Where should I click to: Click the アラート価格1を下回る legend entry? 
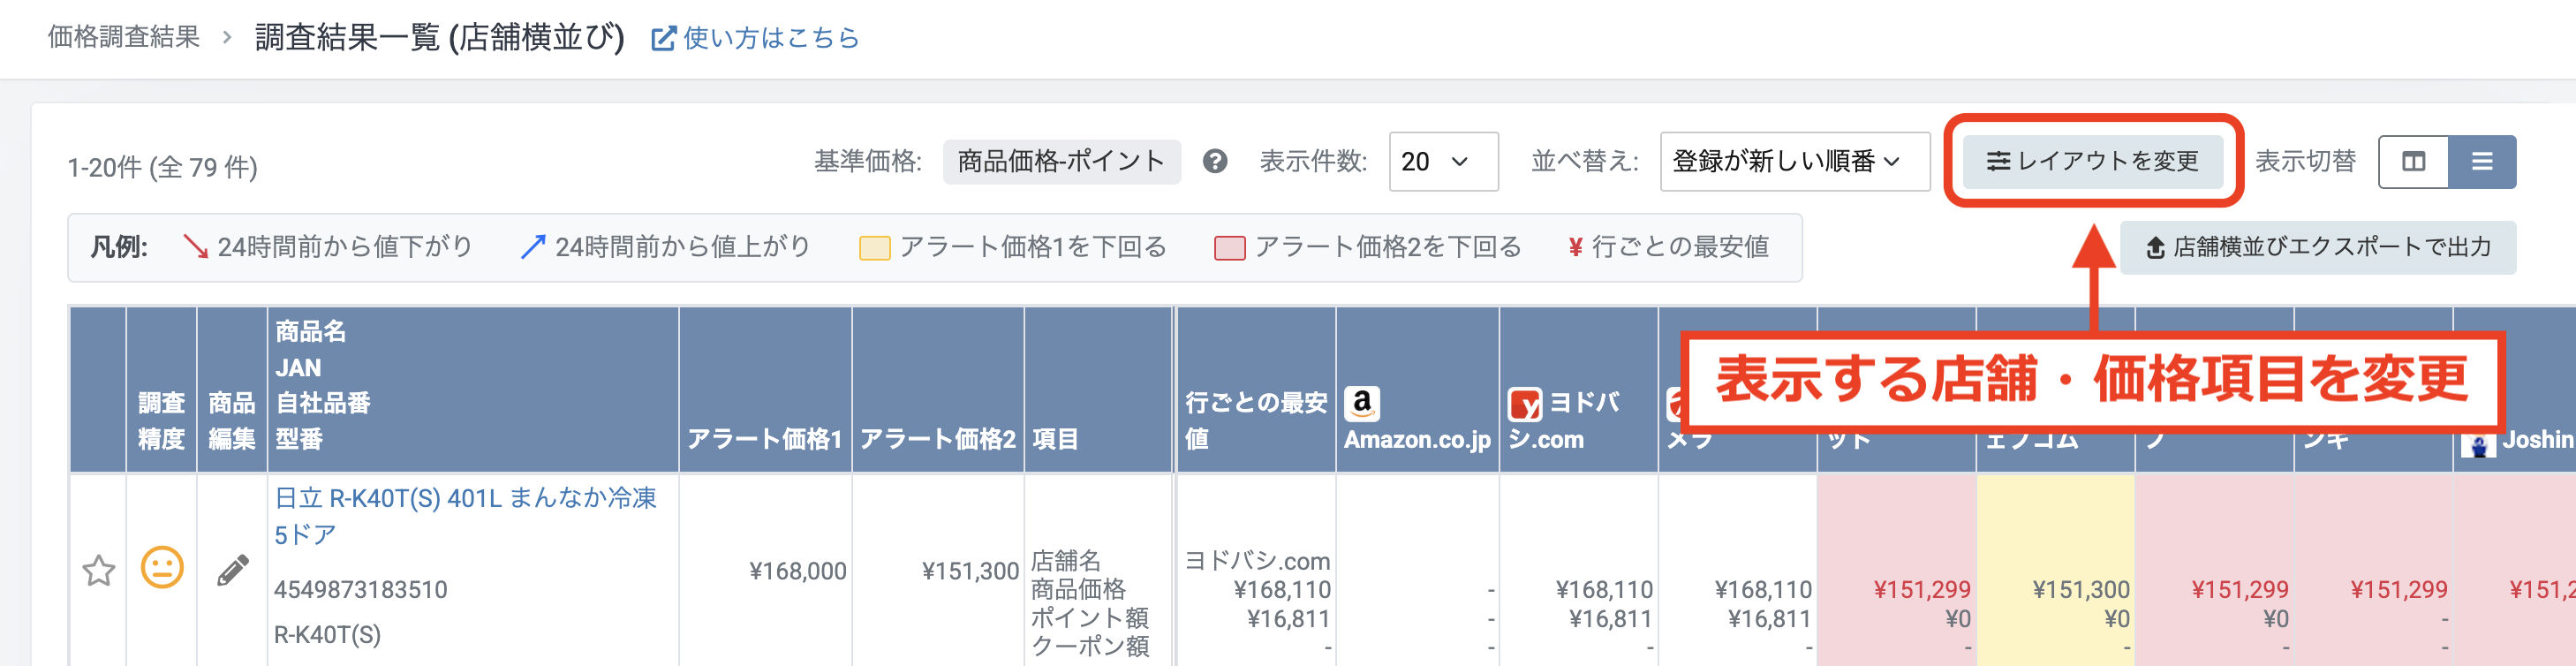1013,247
